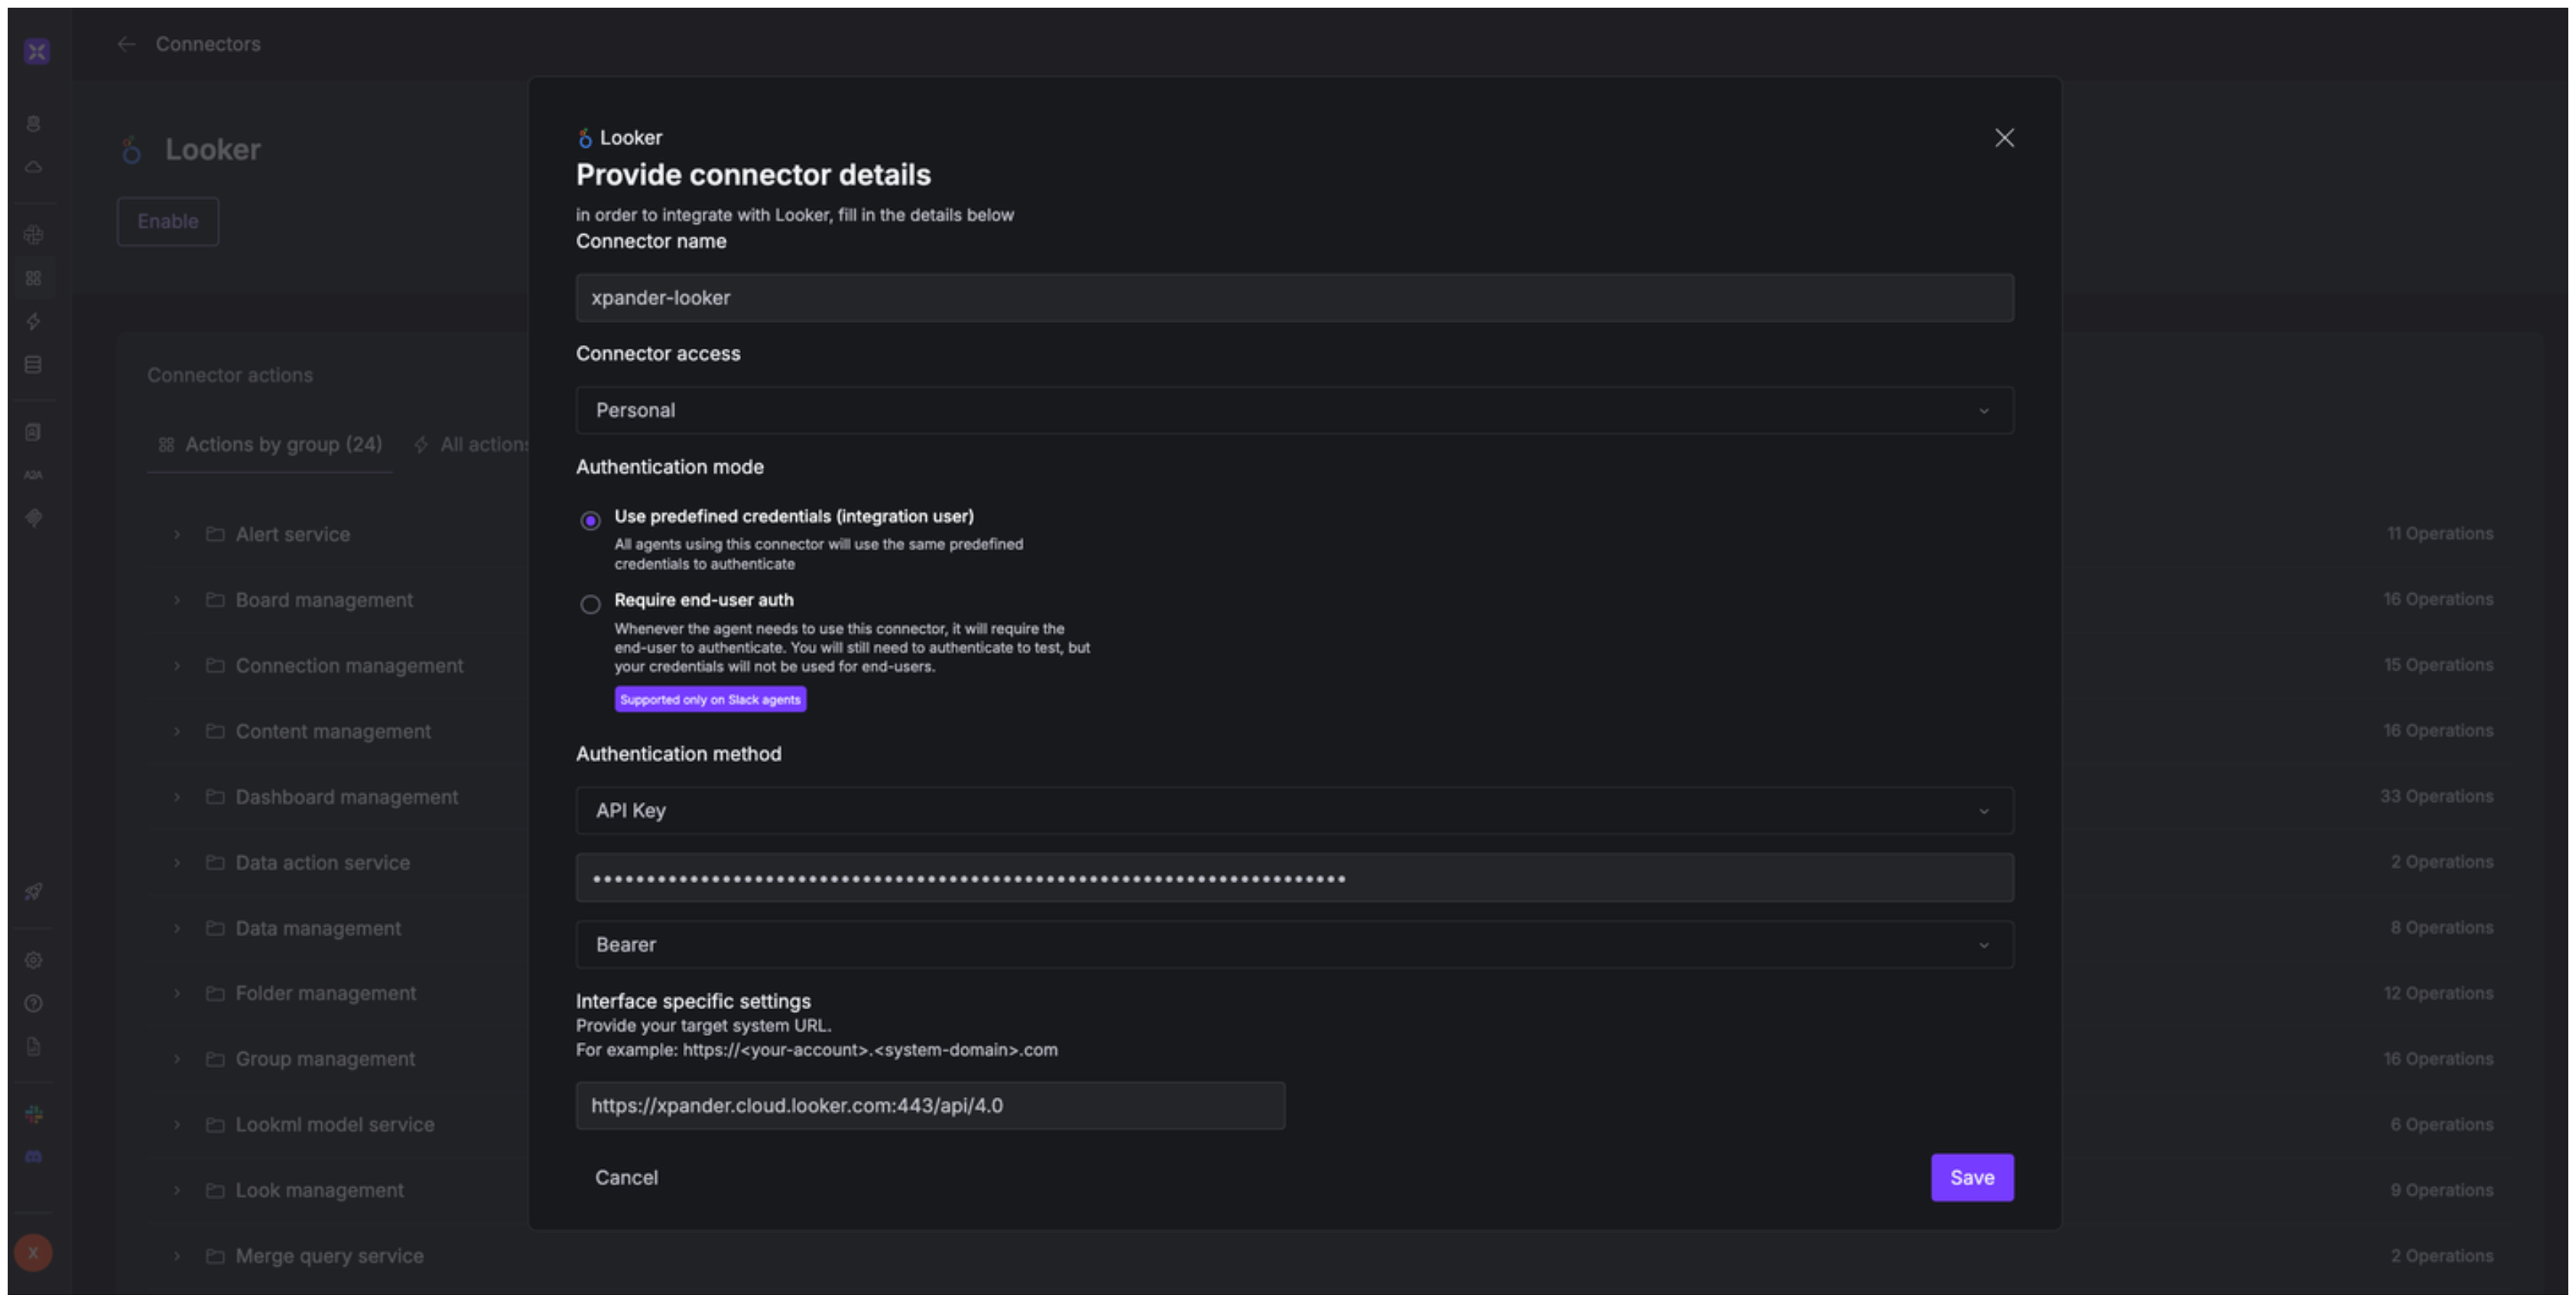
Task: Open the Bearer token type dropdown
Action: click(x=1294, y=944)
